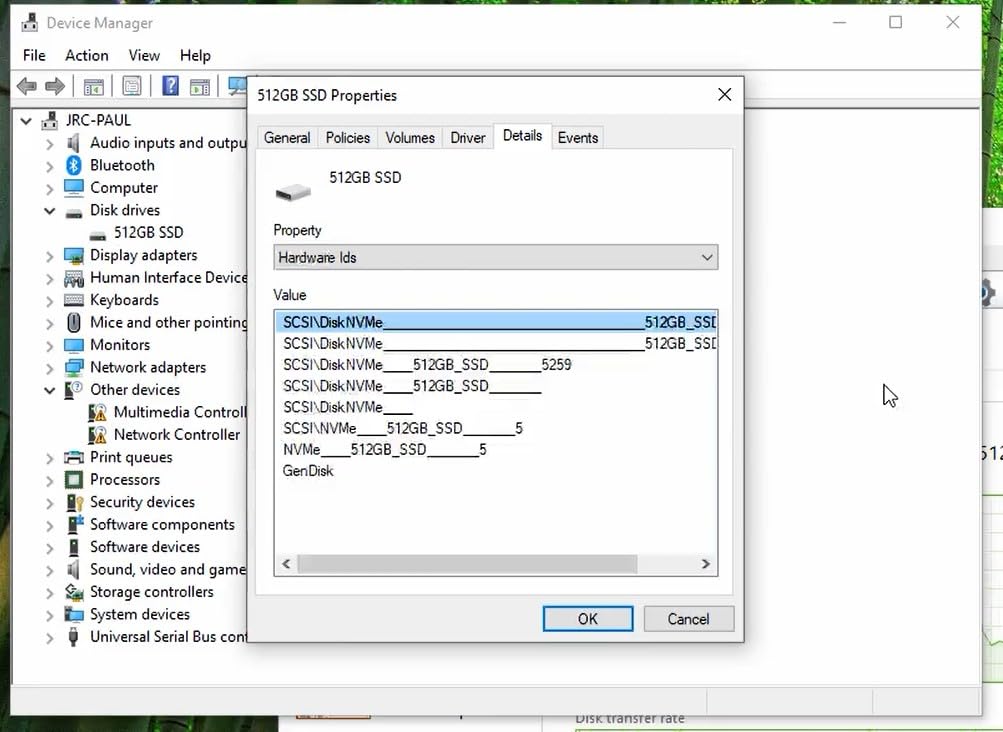Select Network Controller warning icon
Image resolution: width=1003 pixels, height=732 pixels.
click(x=97, y=435)
